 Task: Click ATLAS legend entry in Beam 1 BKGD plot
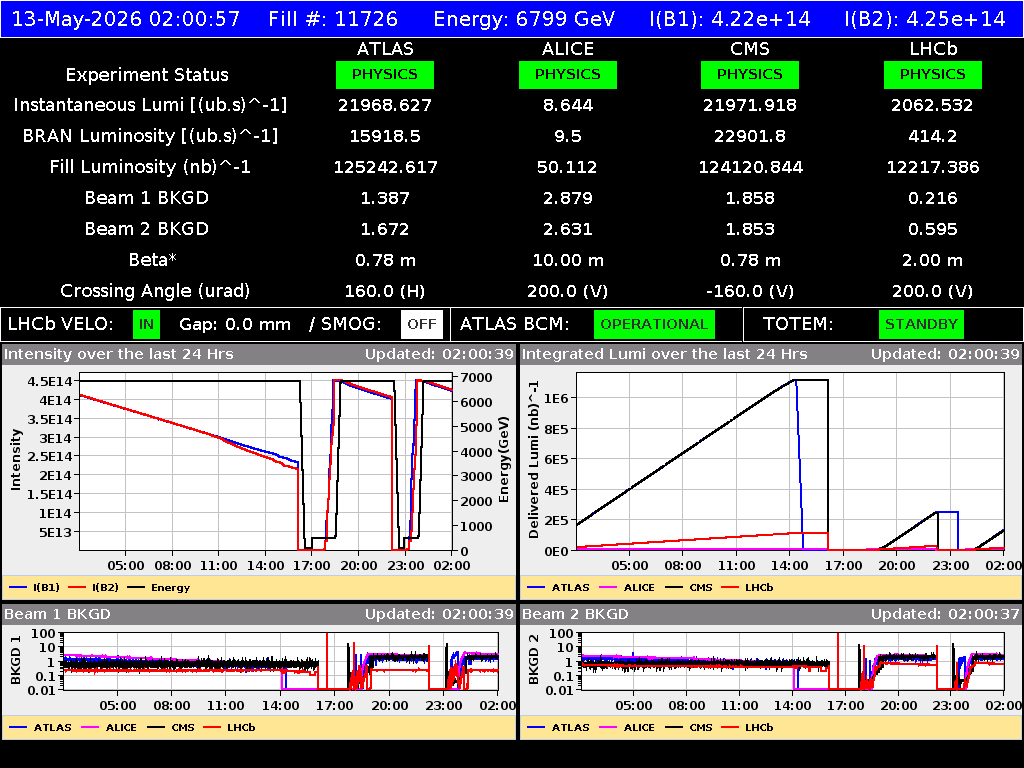pyautogui.click(x=40, y=727)
